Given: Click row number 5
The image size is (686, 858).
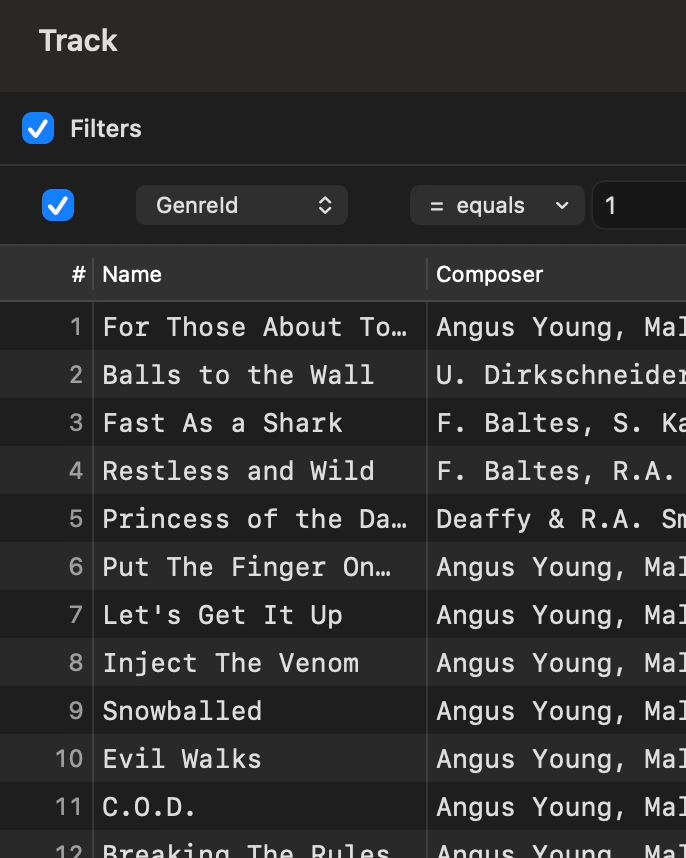Looking at the screenshot, I should click(x=76, y=519).
